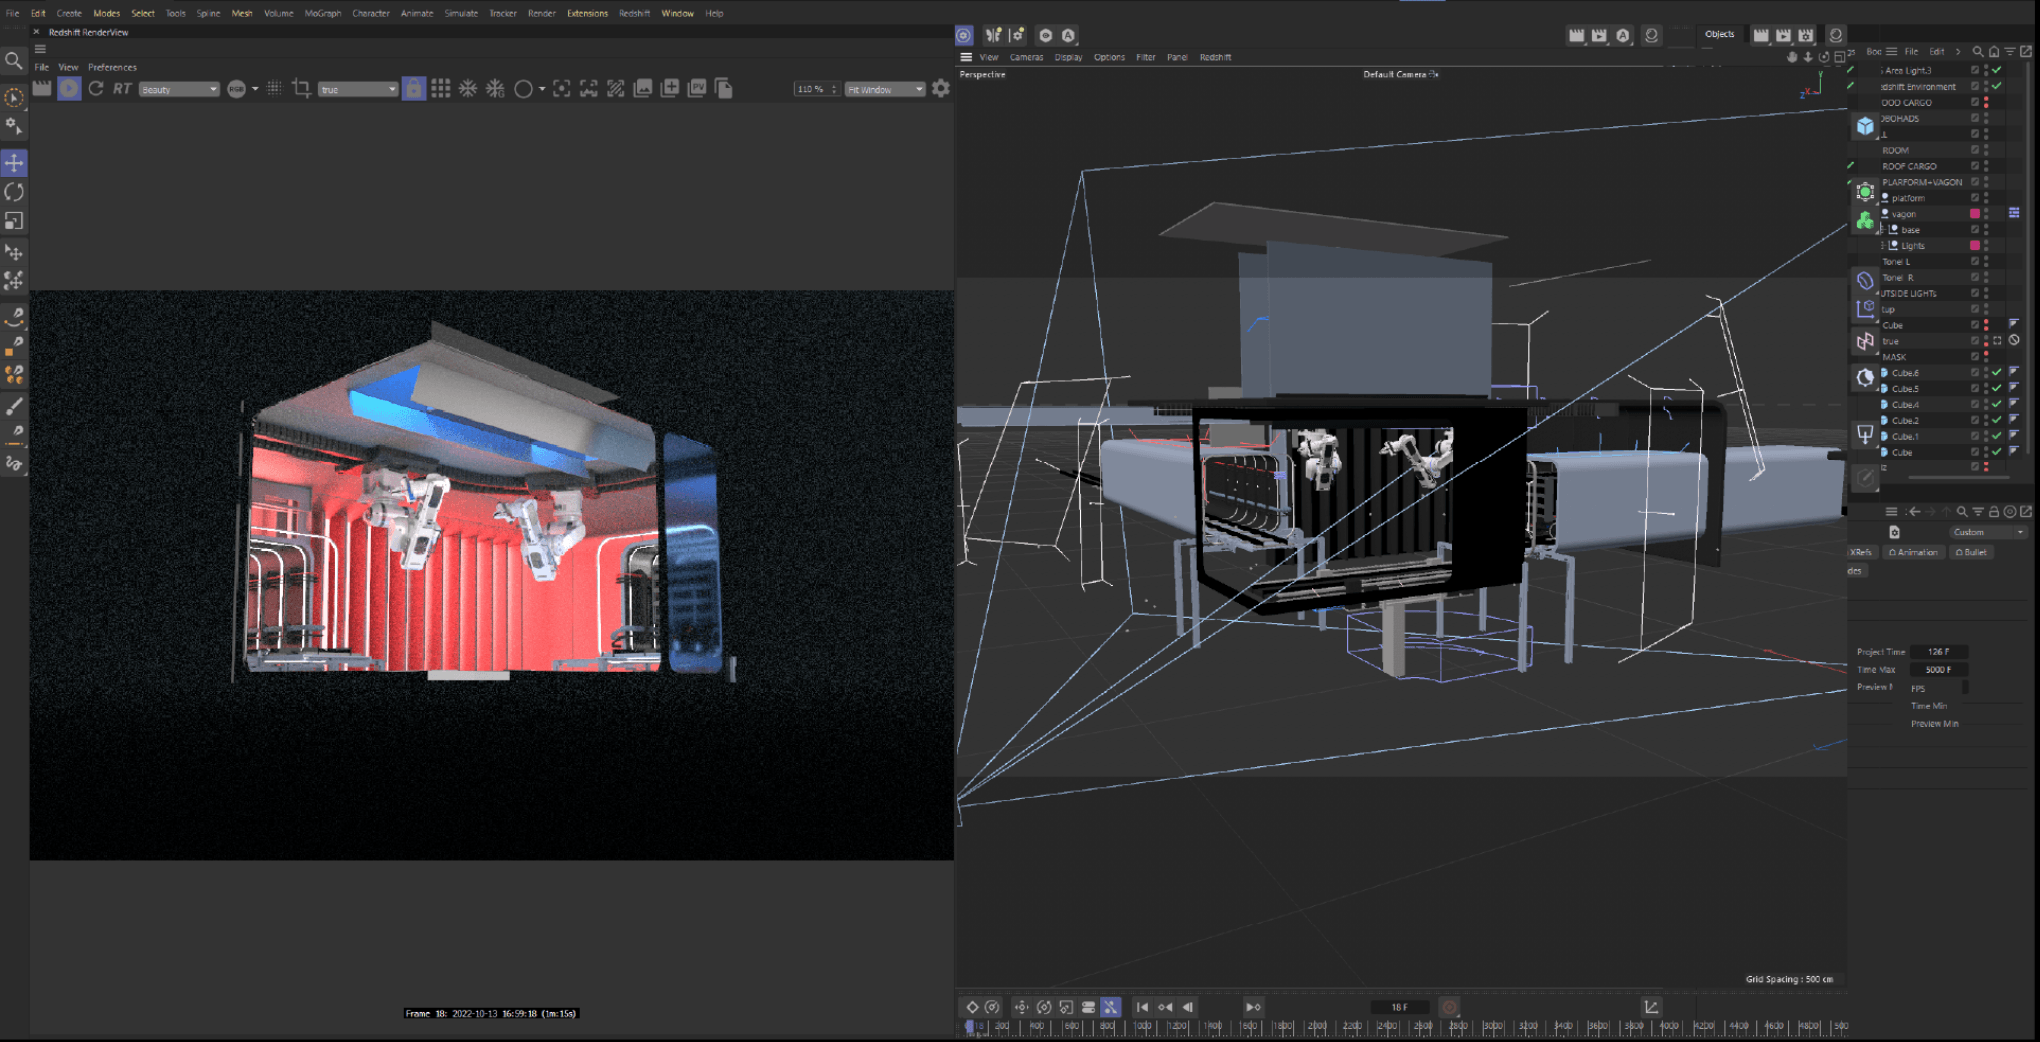Image resolution: width=2040 pixels, height=1042 pixels.
Task: Click the RenderView refresh icon
Action: pyautogui.click(x=96, y=89)
